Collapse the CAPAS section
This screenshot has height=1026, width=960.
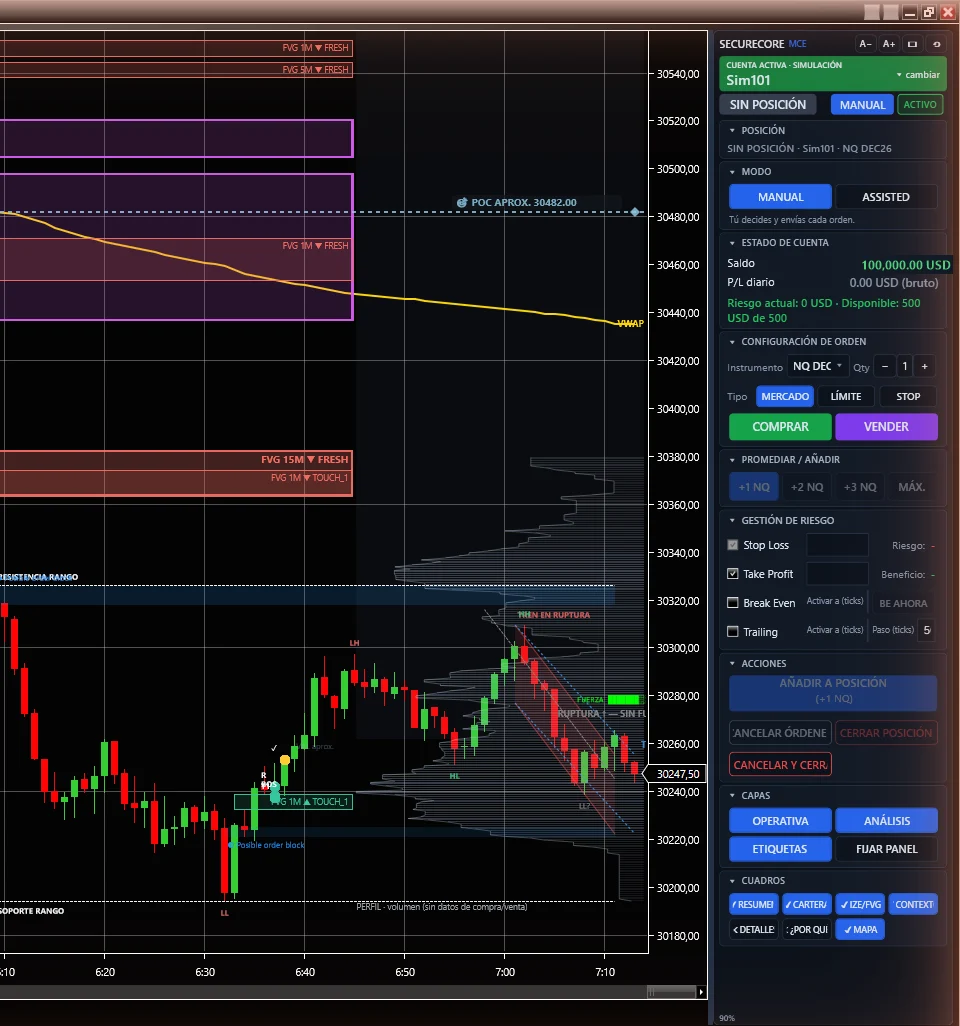[x=732, y=796]
